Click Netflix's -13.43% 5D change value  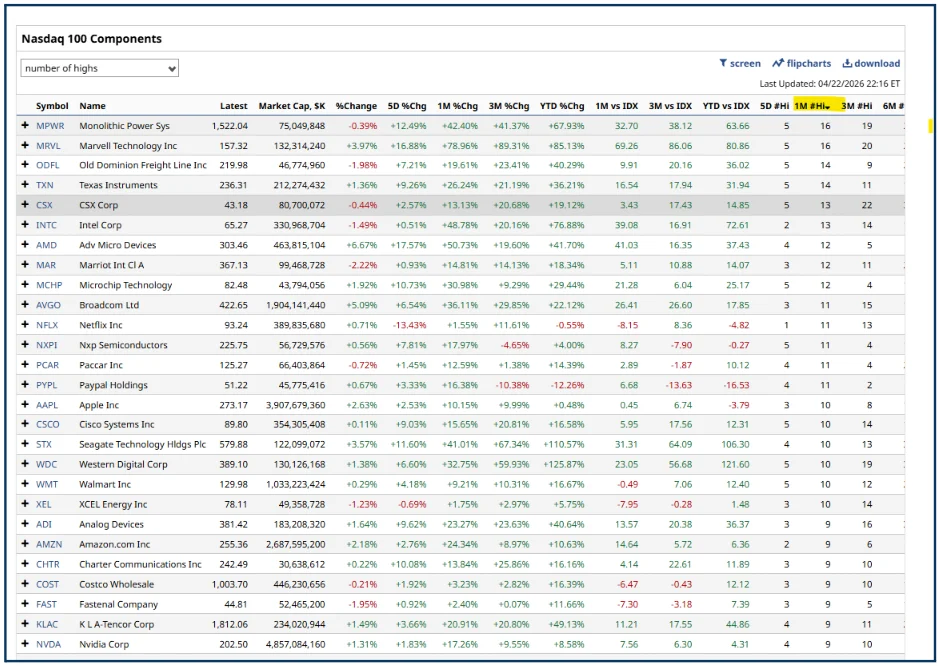coord(409,325)
